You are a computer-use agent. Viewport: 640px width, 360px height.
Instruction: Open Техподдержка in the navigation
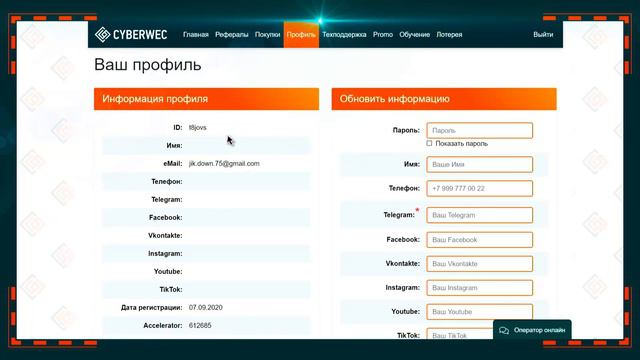click(x=344, y=35)
